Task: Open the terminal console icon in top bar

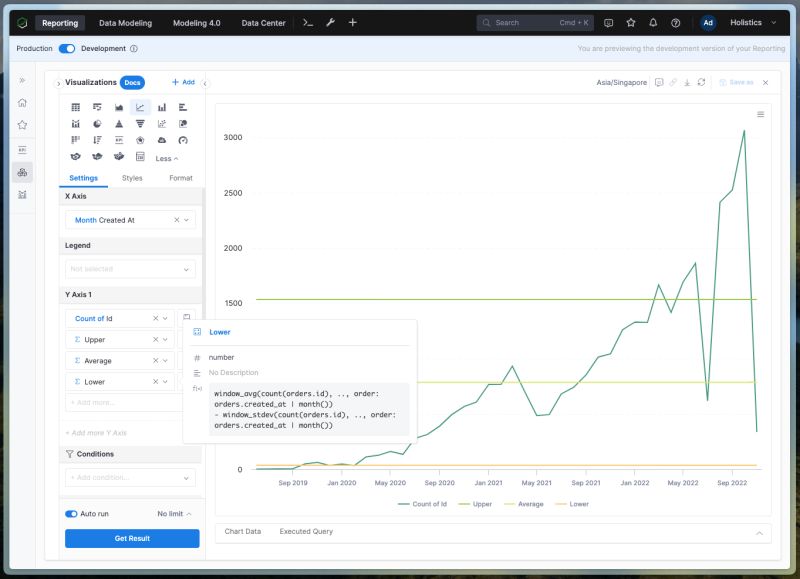Action: pos(308,22)
